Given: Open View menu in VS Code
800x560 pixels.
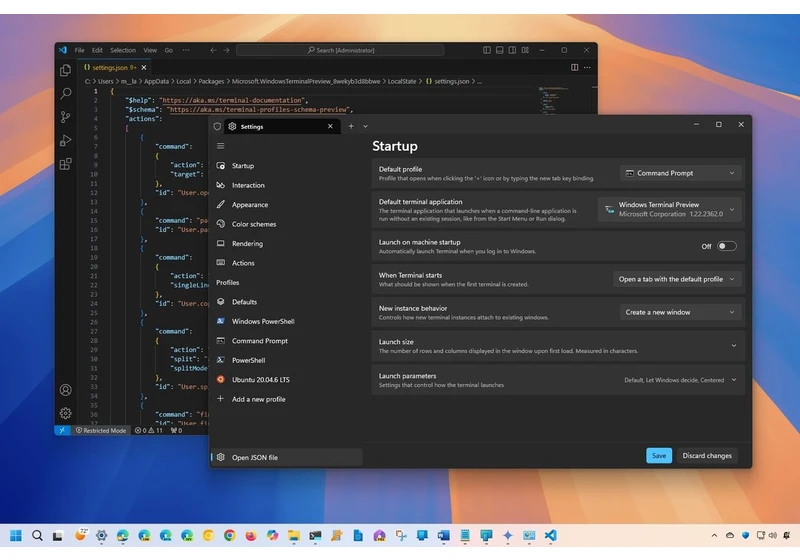Looking at the screenshot, I should point(150,50).
